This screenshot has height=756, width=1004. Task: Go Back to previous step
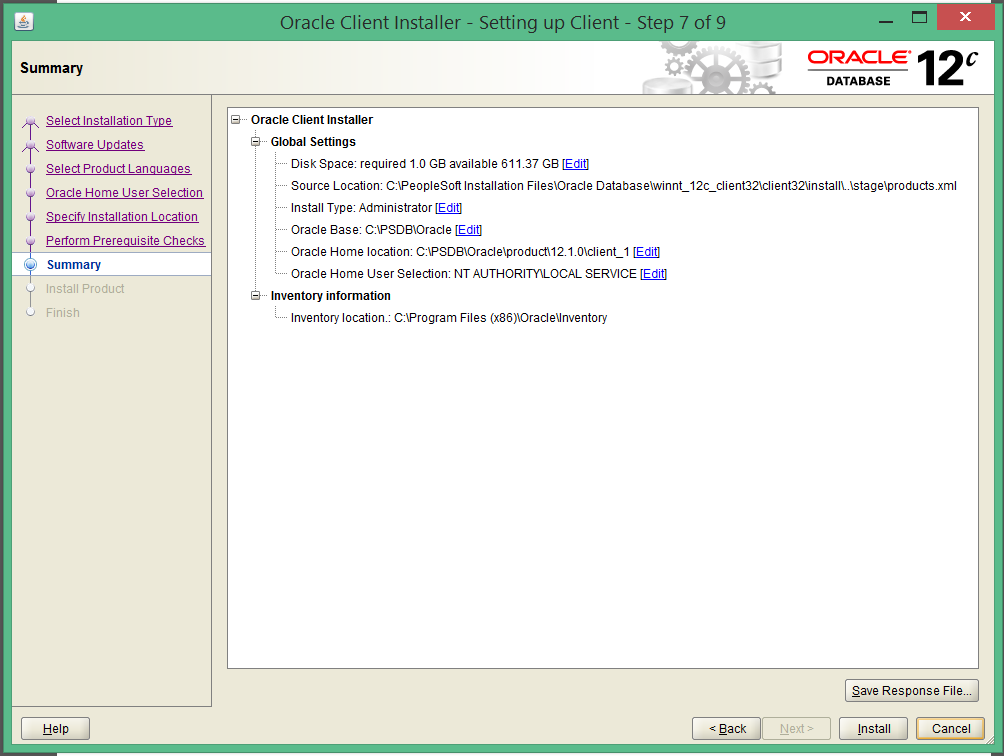[x=726, y=728]
